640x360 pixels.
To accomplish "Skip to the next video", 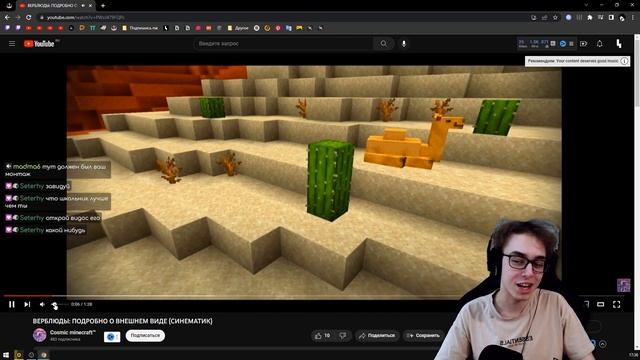I will click(27, 304).
